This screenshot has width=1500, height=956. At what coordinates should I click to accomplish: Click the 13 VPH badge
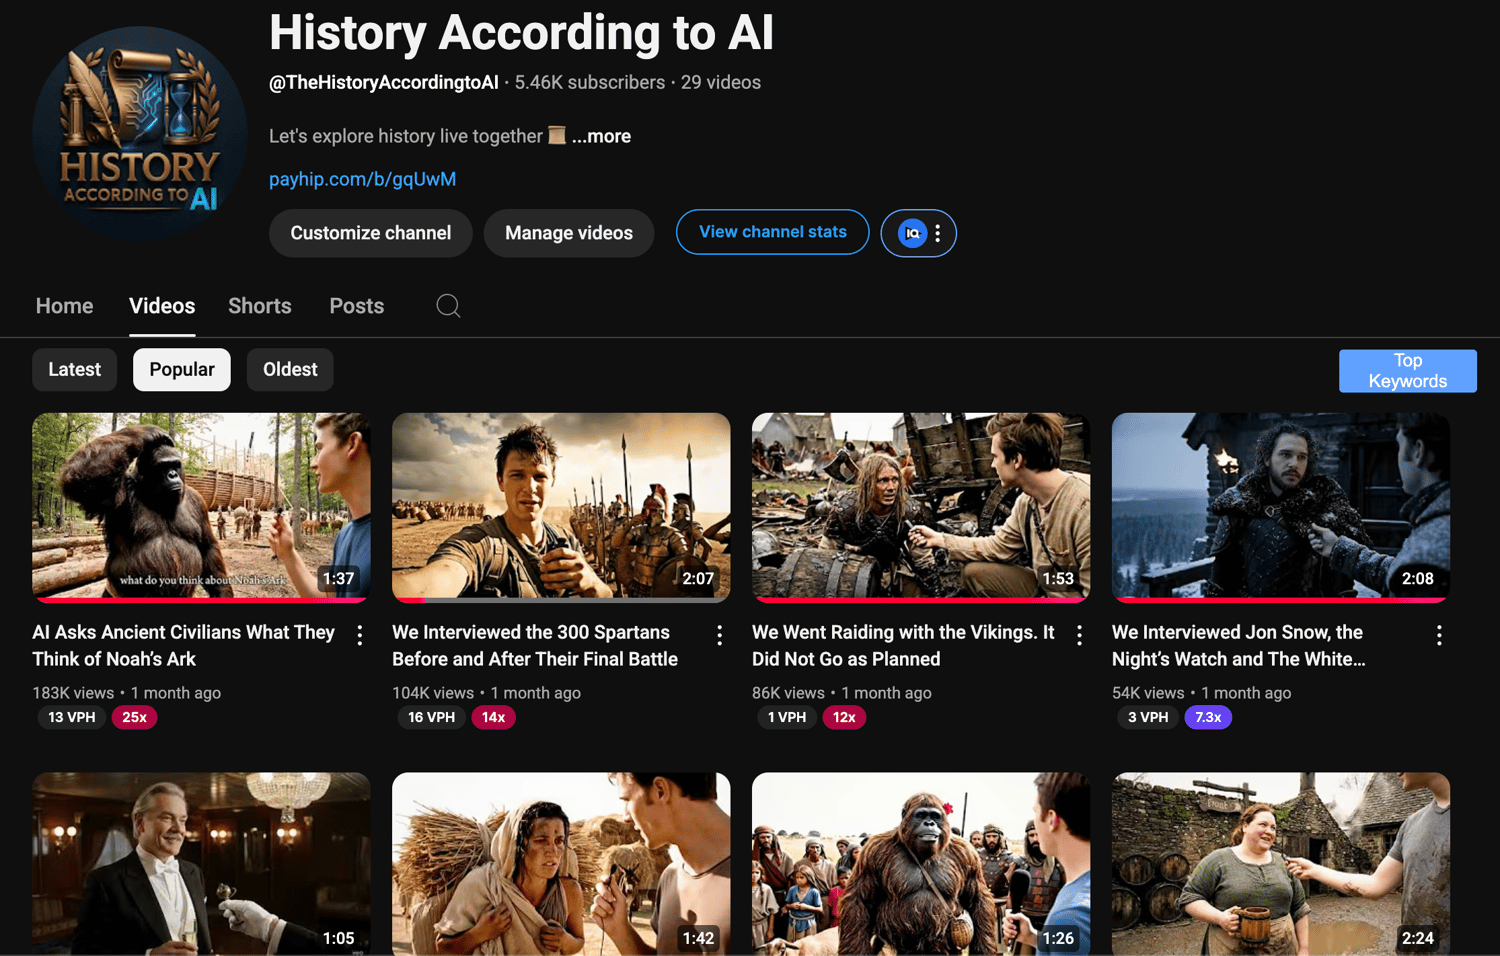[x=72, y=717]
